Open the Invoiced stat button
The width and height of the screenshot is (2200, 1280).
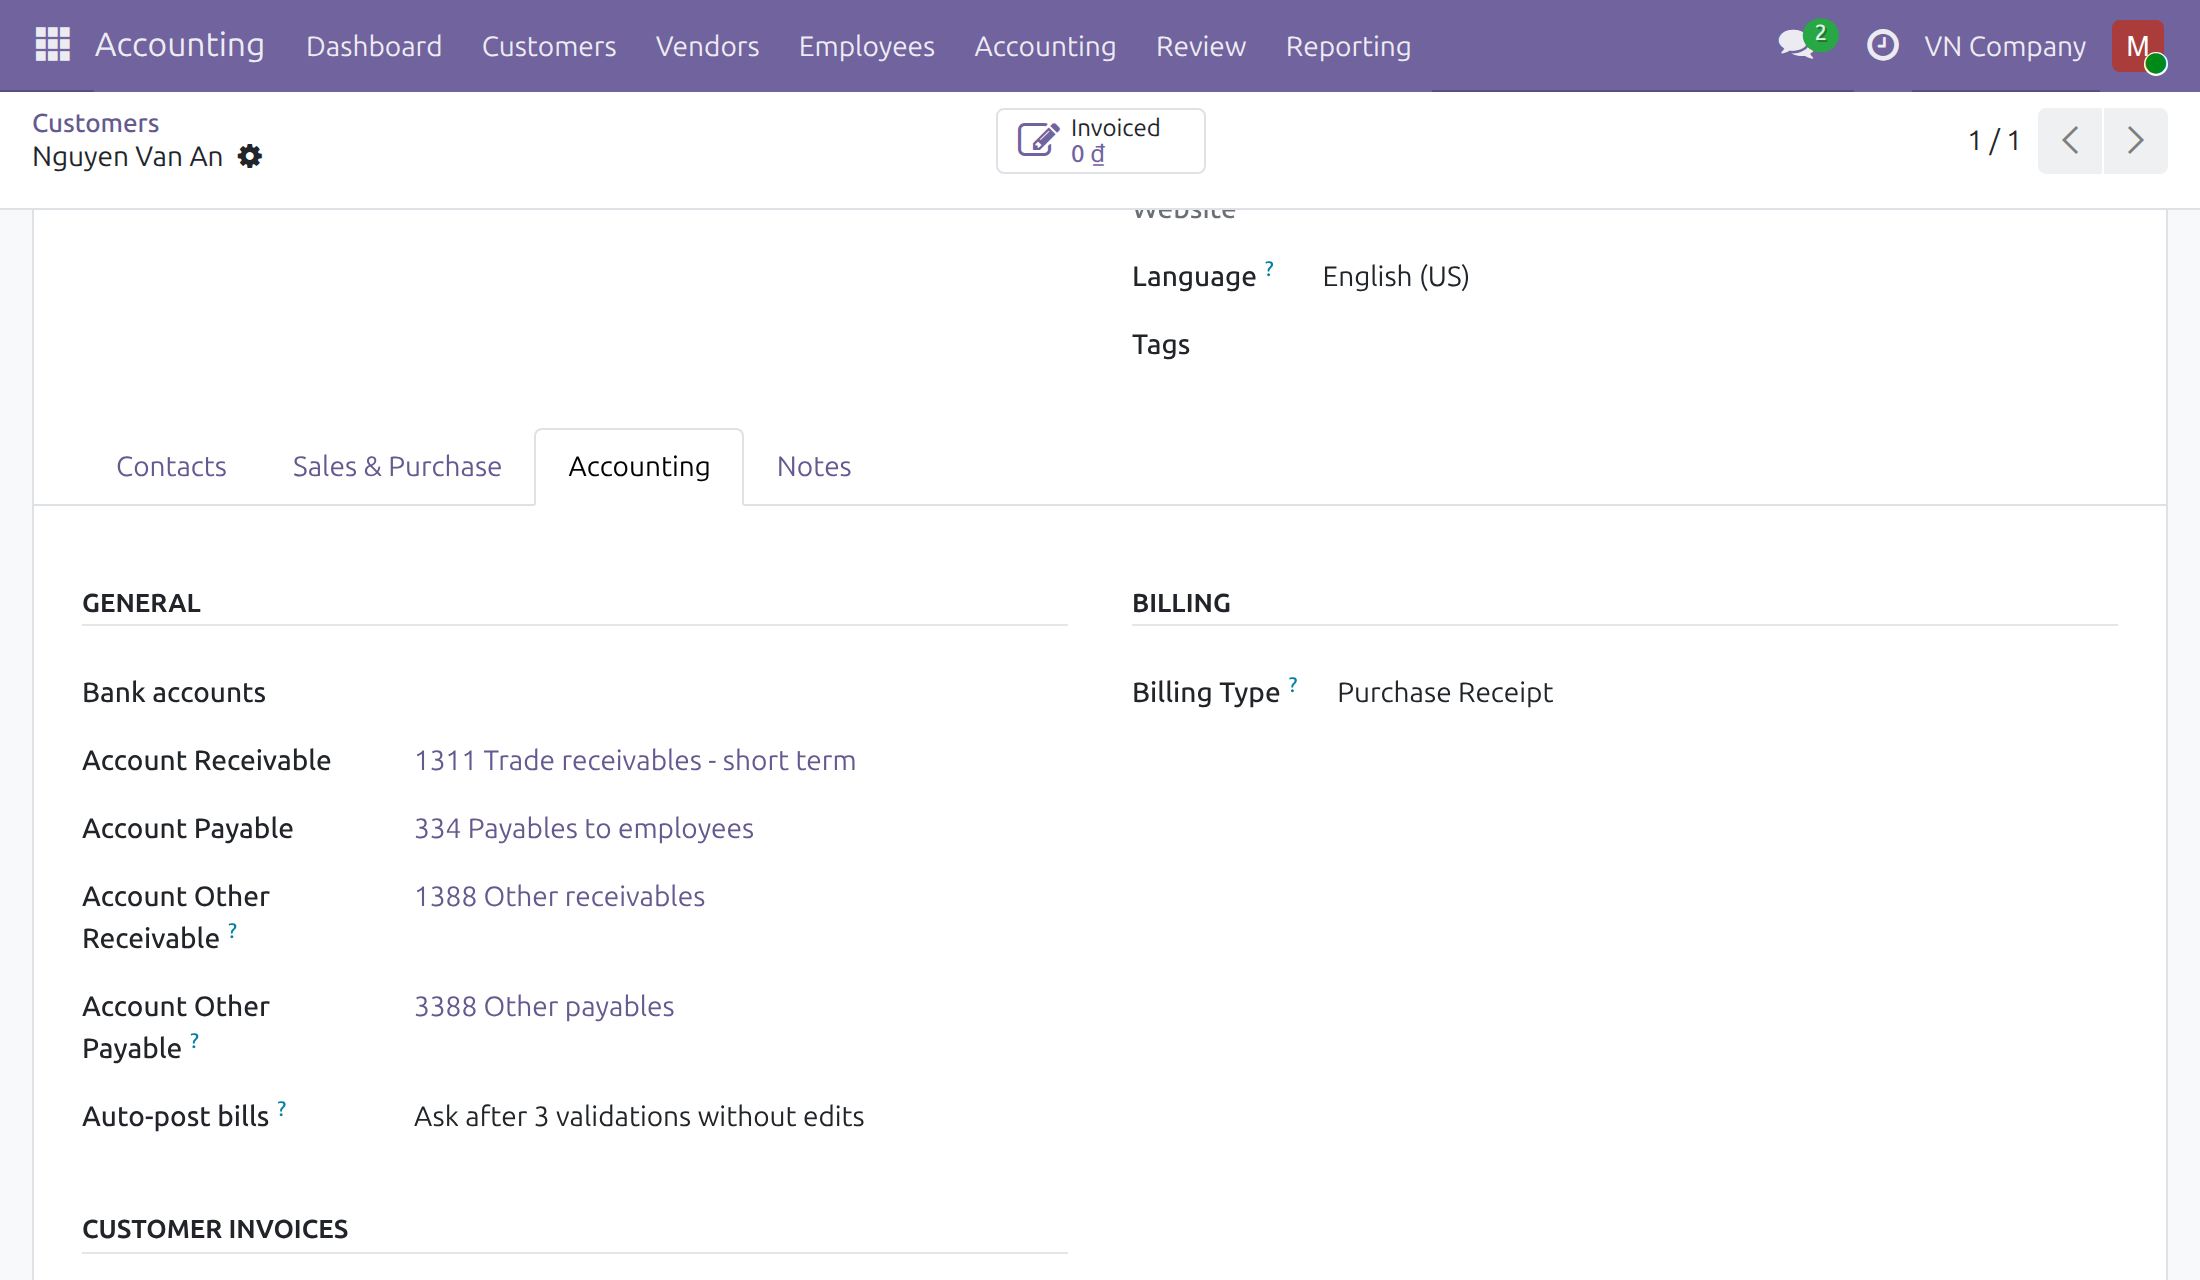[x=1100, y=141]
